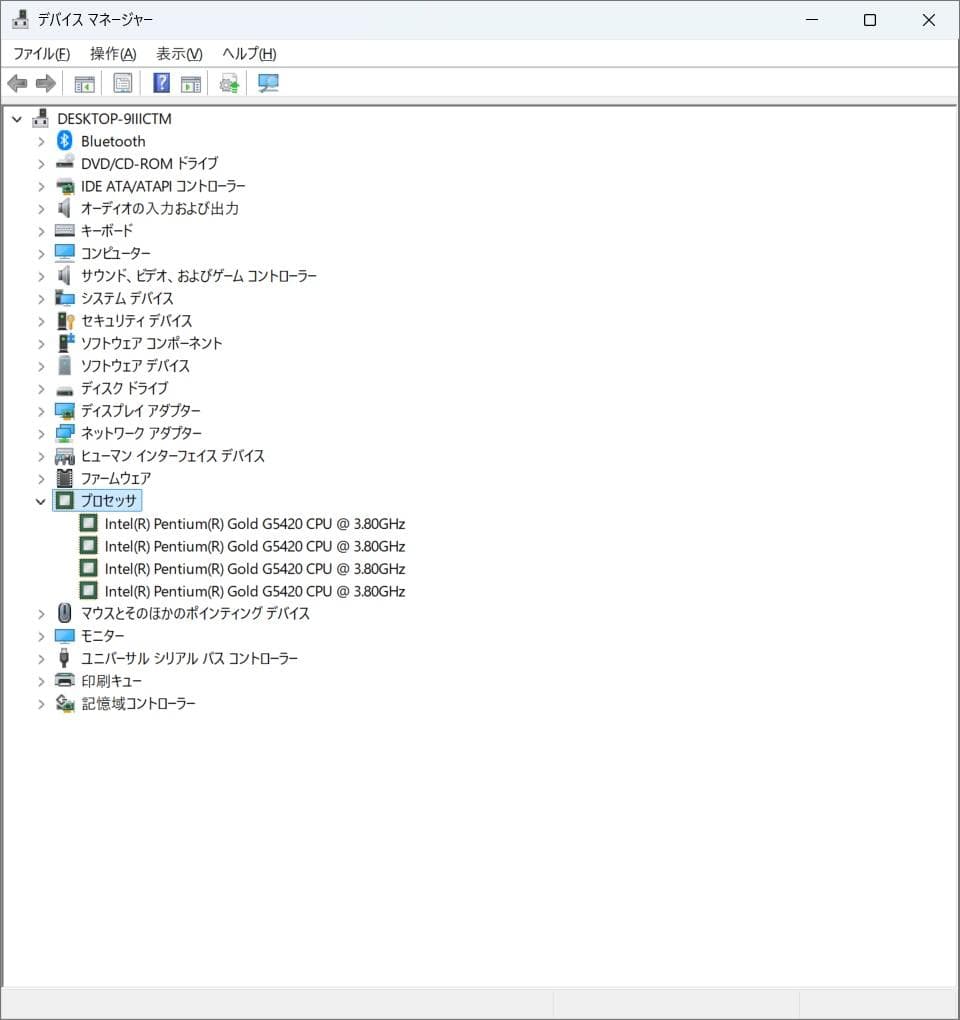Click the scan for hardware changes icon
960x1020 pixels.
click(228, 82)
